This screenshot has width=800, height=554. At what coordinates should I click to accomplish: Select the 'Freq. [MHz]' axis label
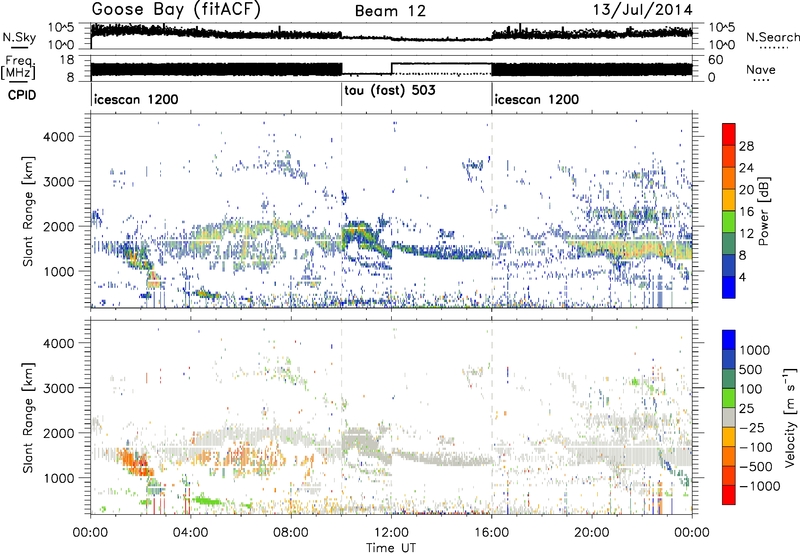tap(19, 68)
